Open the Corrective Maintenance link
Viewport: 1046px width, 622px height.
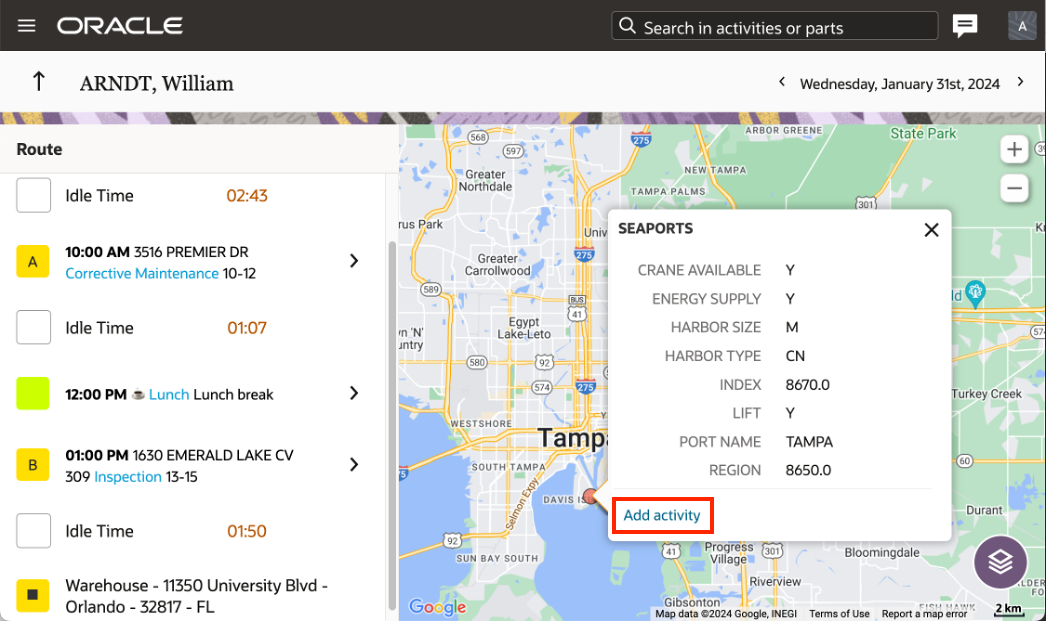tap(142, 274)
